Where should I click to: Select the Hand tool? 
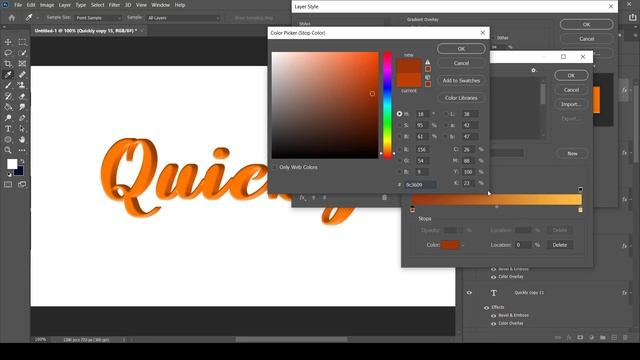pos(22,140)
